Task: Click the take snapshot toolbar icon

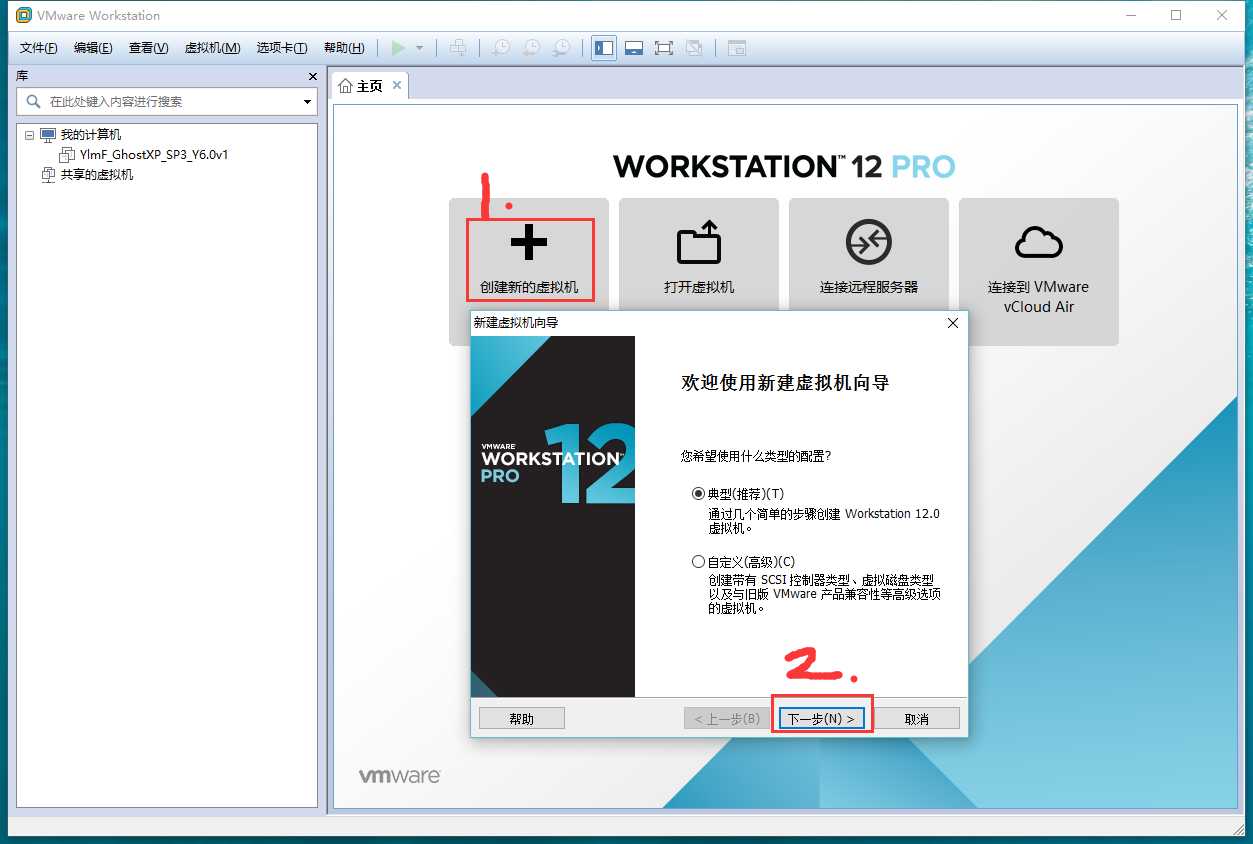Action: coord(501,48)
